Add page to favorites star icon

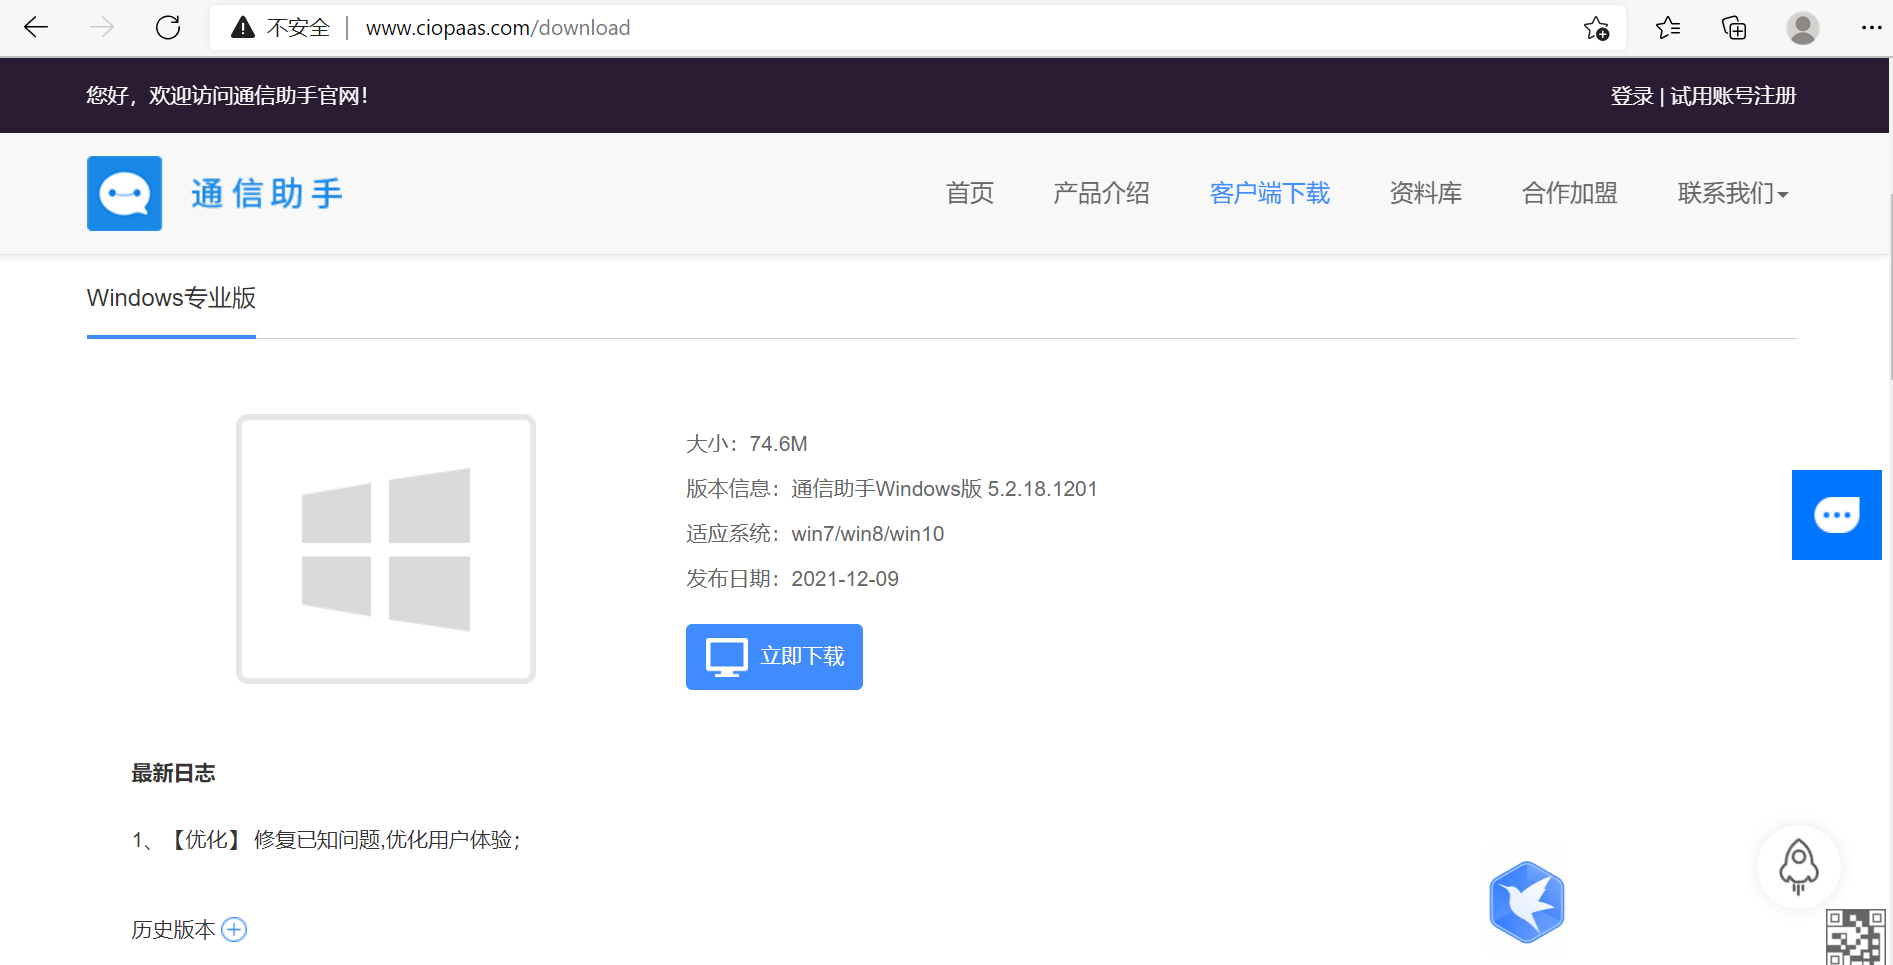[x=1596, y=28]
